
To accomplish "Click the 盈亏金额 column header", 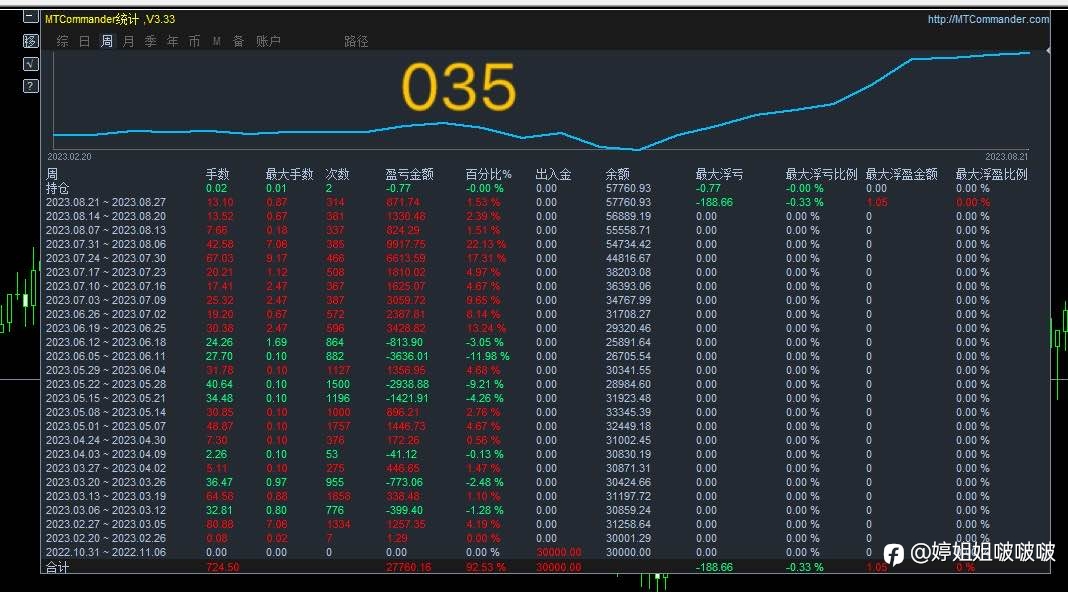I will pos(409,174).
